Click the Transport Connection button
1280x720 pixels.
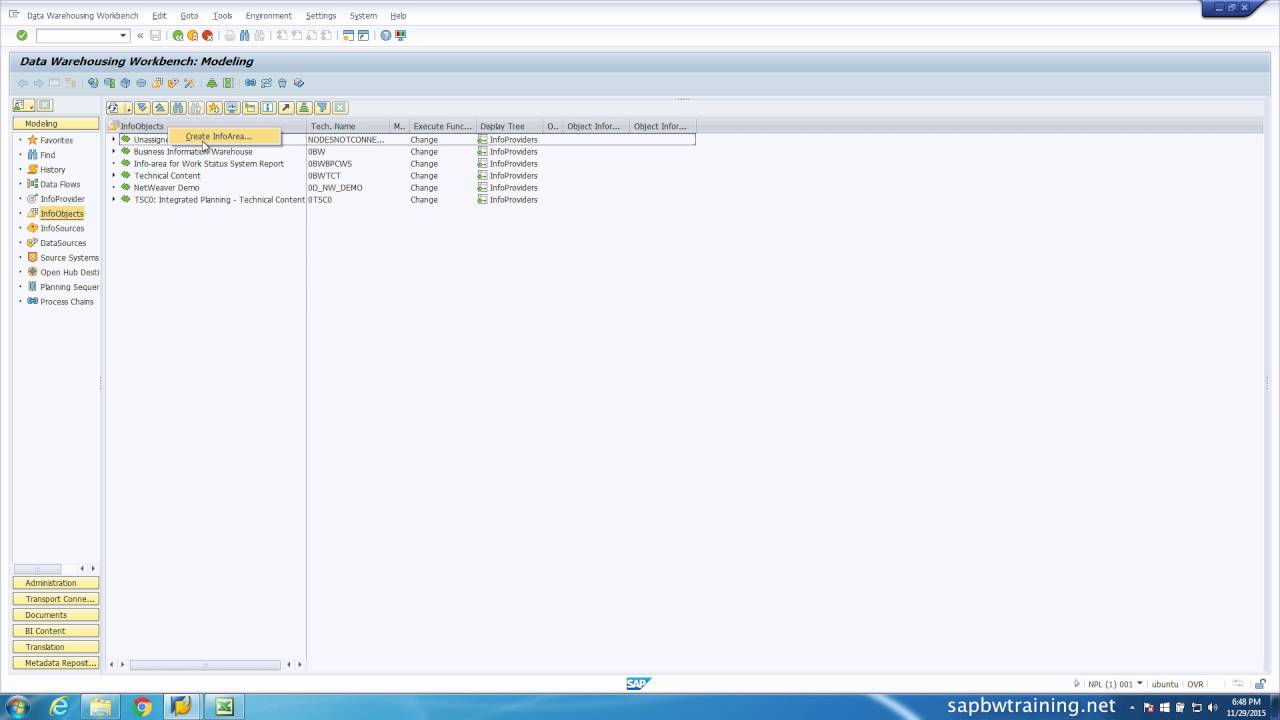(56, 599)
